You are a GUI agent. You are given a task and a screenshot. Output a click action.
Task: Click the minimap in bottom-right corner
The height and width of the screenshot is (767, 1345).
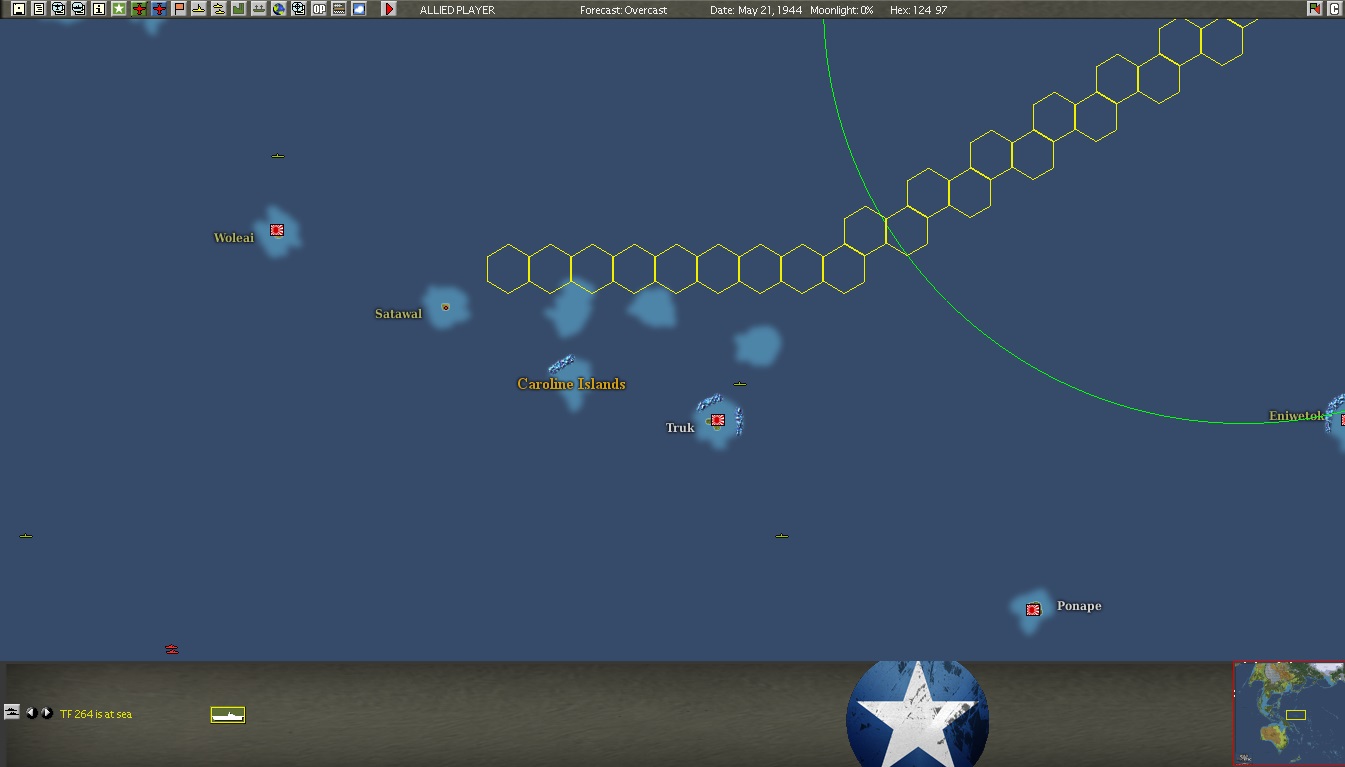[1289, 714]
